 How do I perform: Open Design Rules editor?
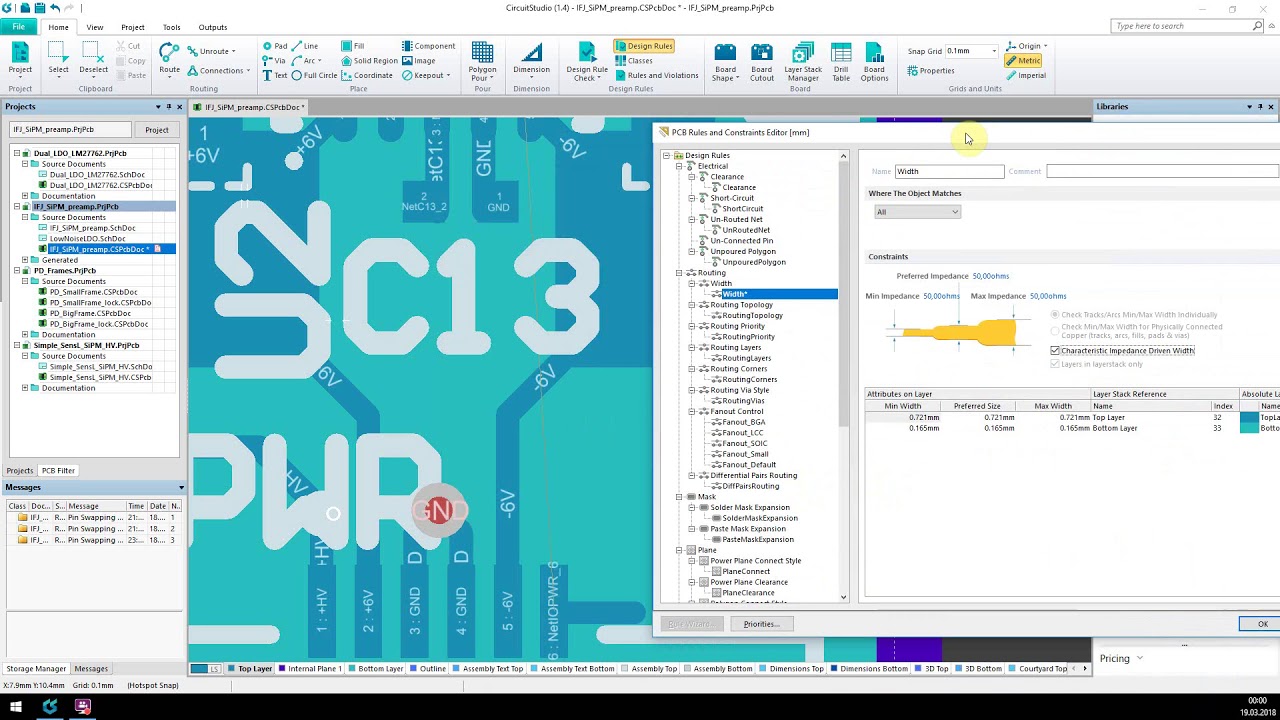pyautogui.click(x=643, y=46)
